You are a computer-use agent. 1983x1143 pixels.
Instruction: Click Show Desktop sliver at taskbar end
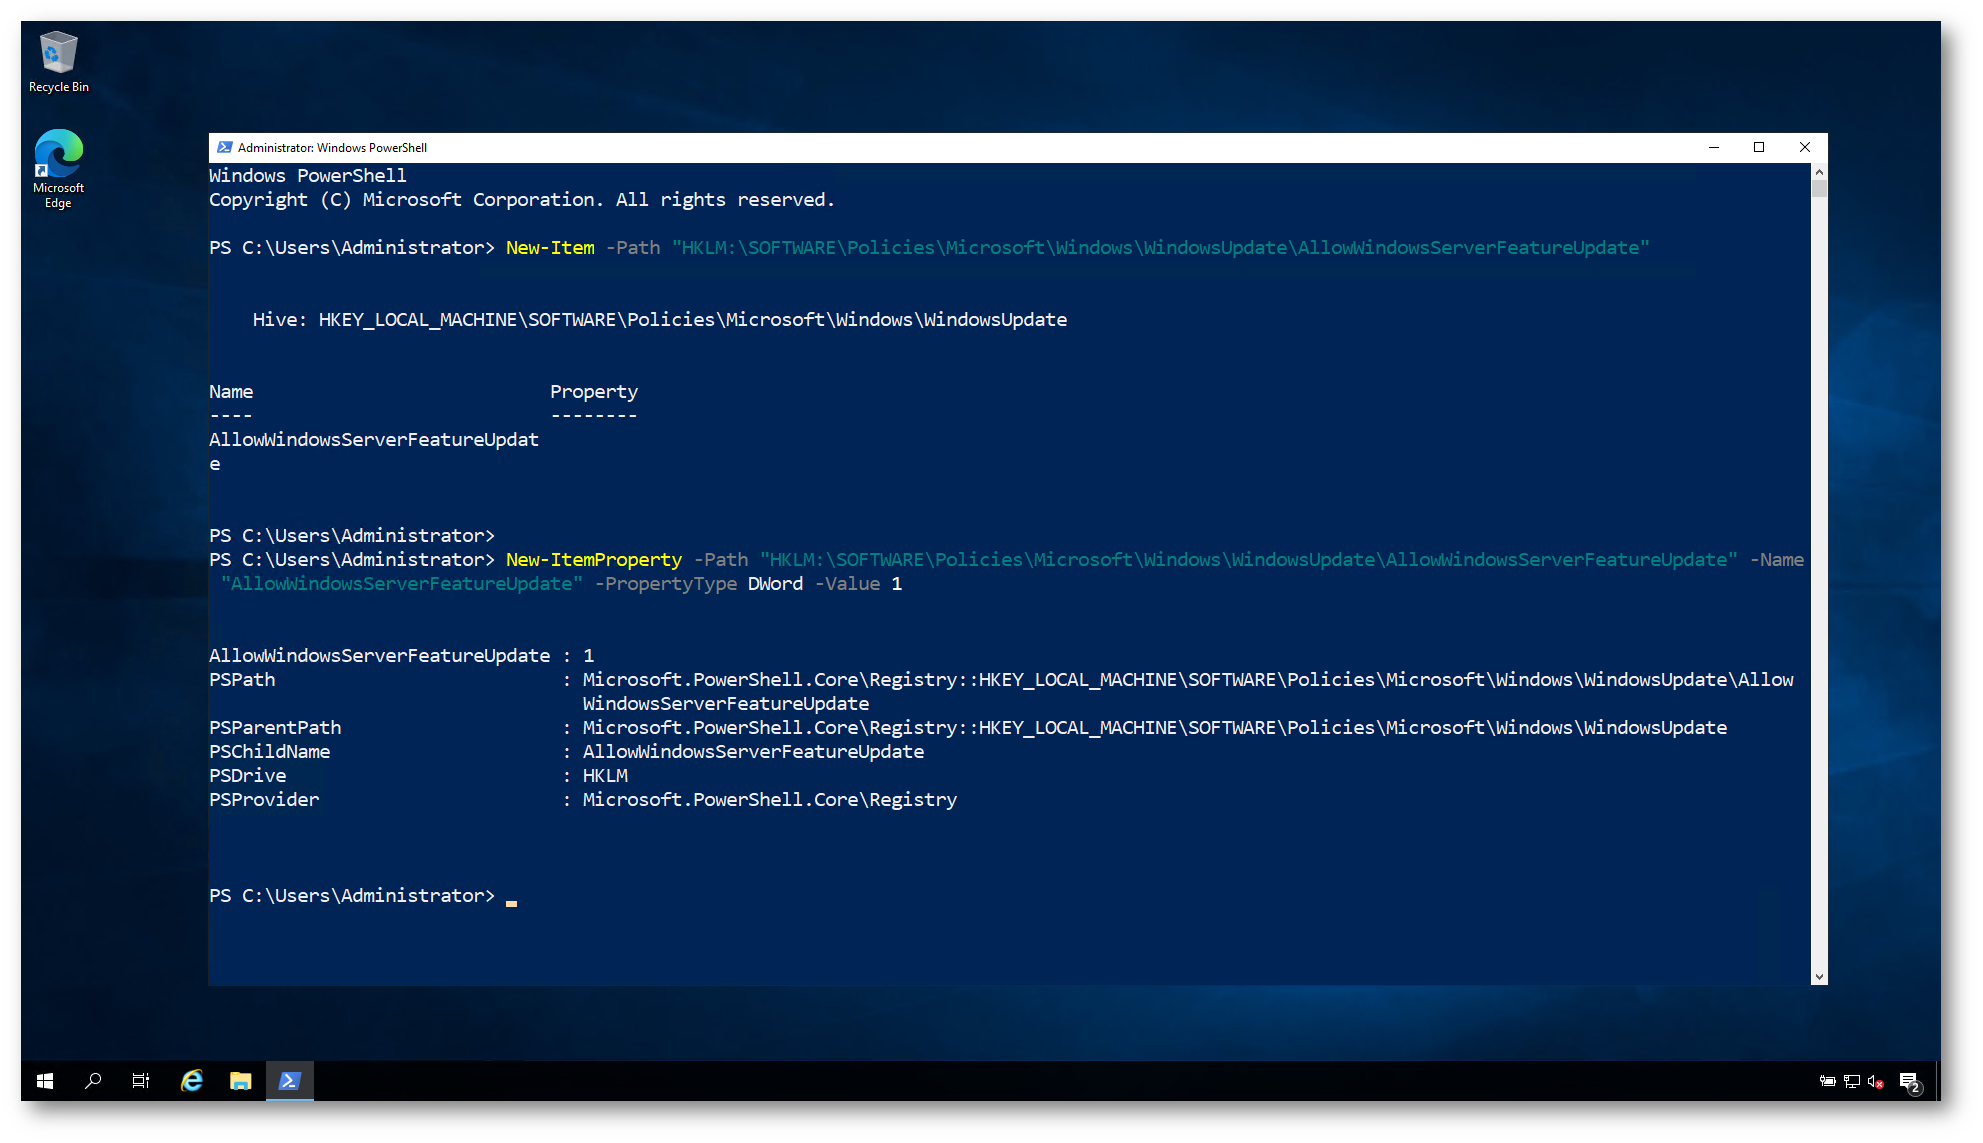coord(1938,1081)
